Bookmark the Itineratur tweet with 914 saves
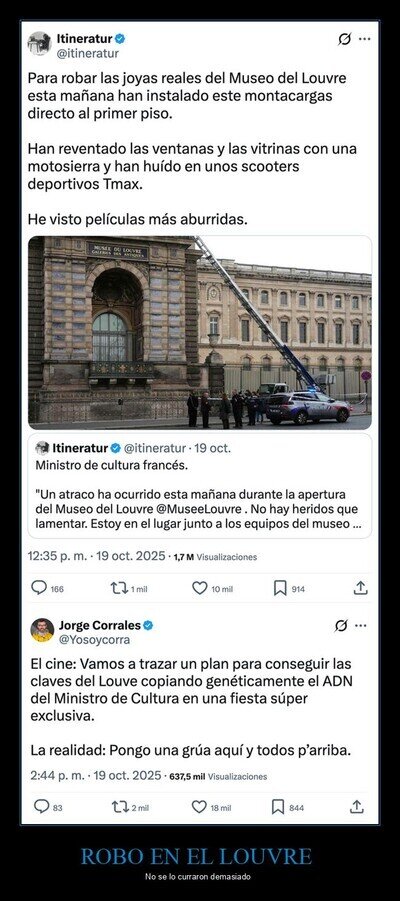Viewport: 400px width, 901px height. [280, 588]
